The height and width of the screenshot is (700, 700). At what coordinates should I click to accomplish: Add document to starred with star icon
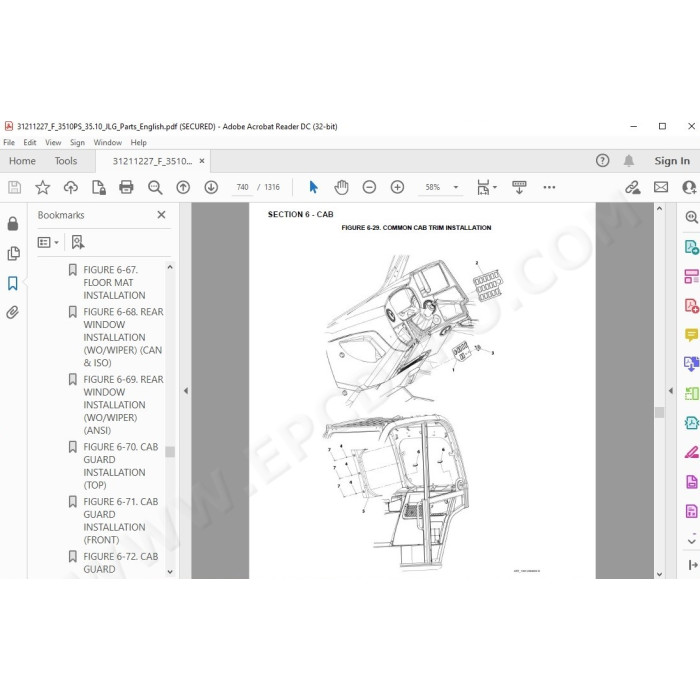point(42,187)
